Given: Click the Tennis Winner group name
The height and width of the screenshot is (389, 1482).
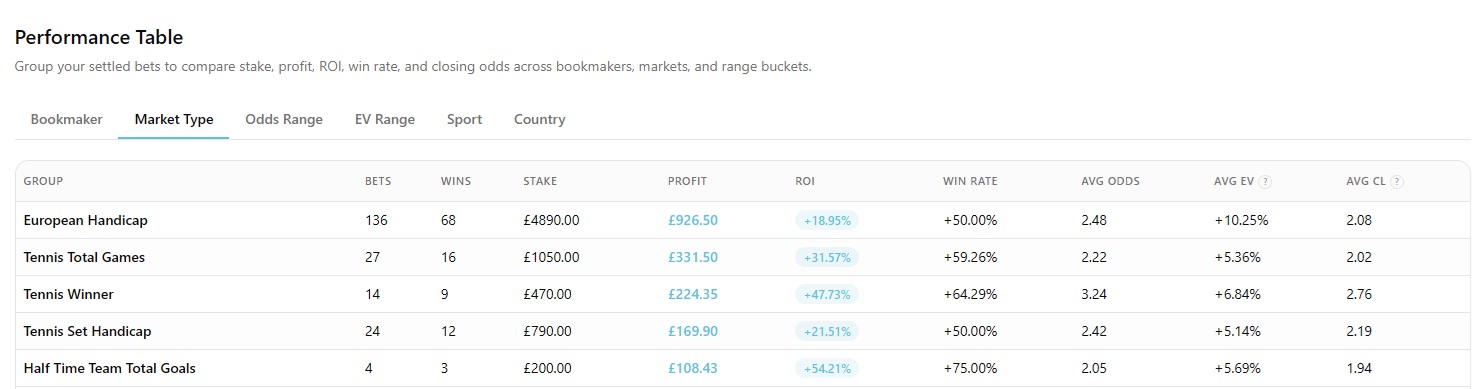Looking at the screenshot, I should click(x=69, y=294).
